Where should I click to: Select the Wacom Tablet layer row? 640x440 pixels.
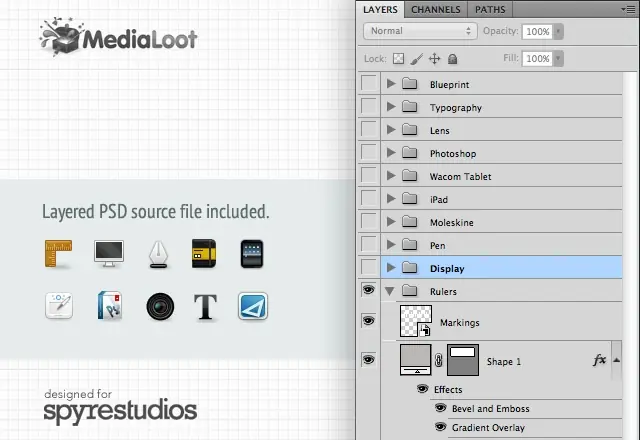[502, 176]
